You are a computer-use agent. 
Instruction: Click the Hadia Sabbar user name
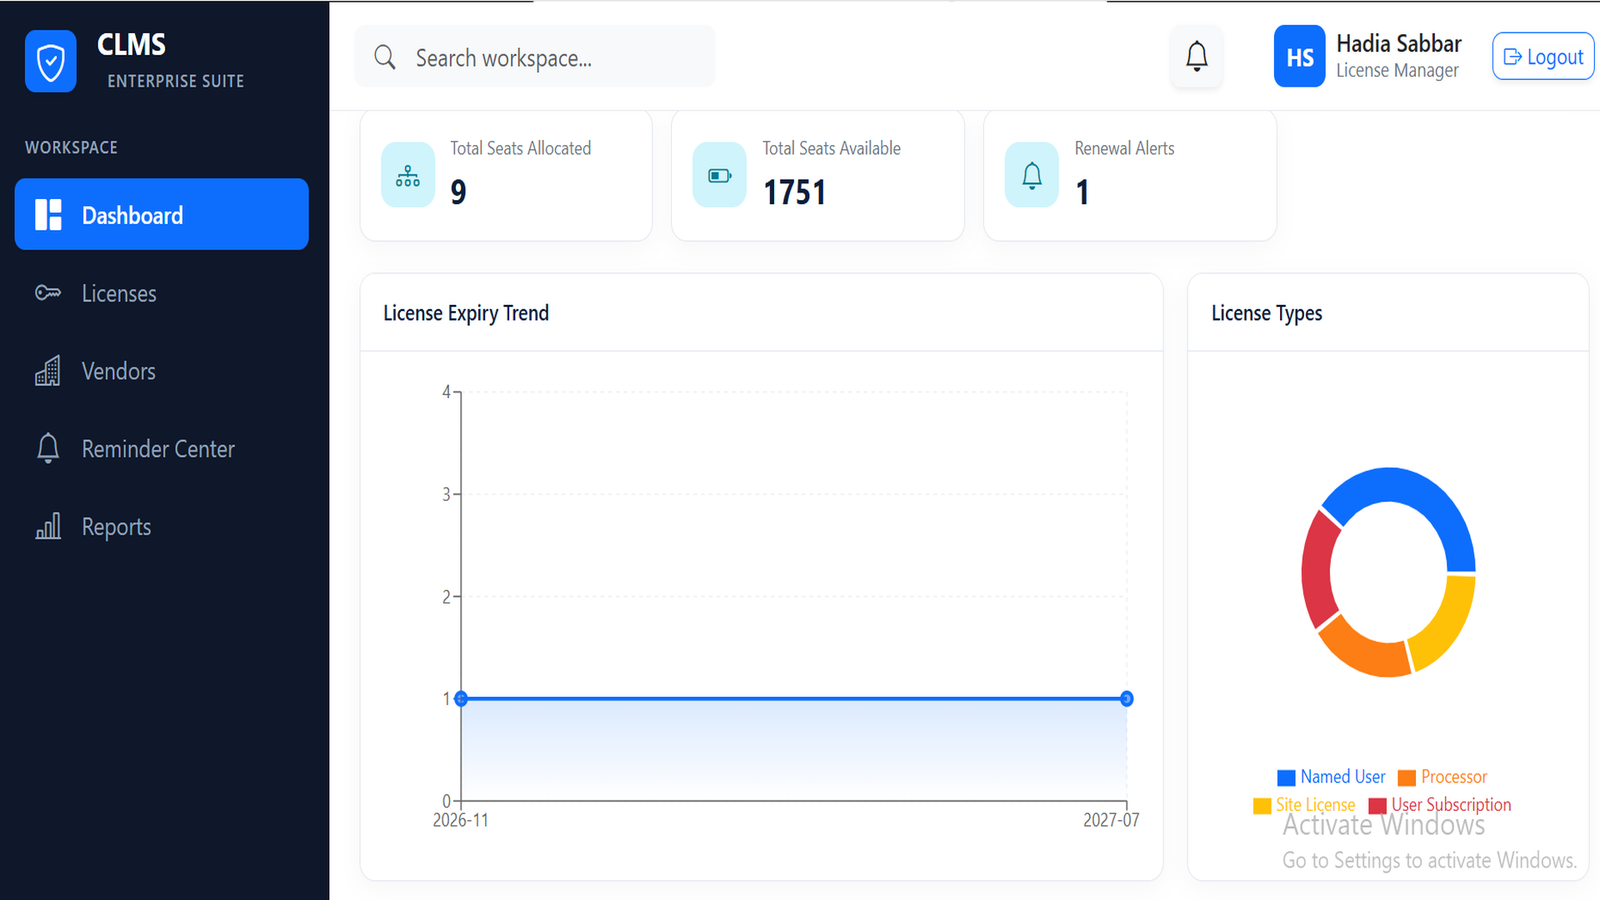click(x=1399, y=44)
